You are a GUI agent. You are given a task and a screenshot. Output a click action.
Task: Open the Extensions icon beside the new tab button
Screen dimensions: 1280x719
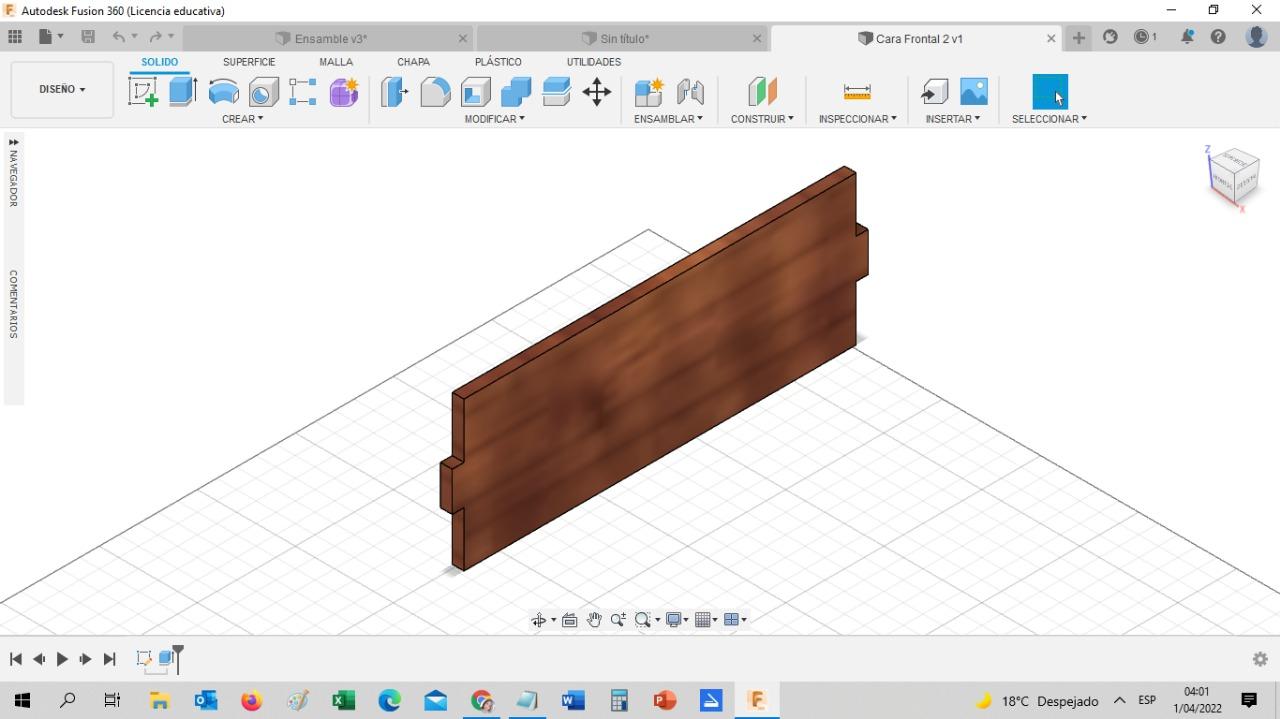(x=1110, y=37)
